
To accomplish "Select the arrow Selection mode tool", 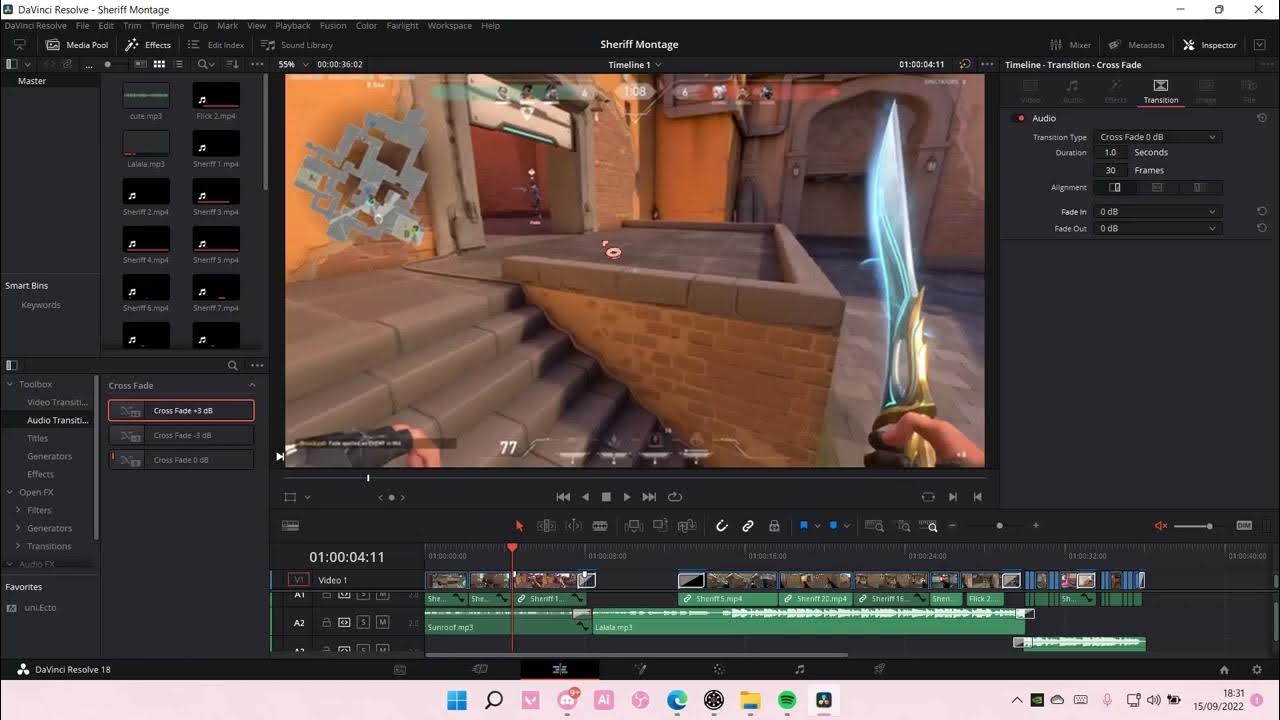I will [519, 526].
